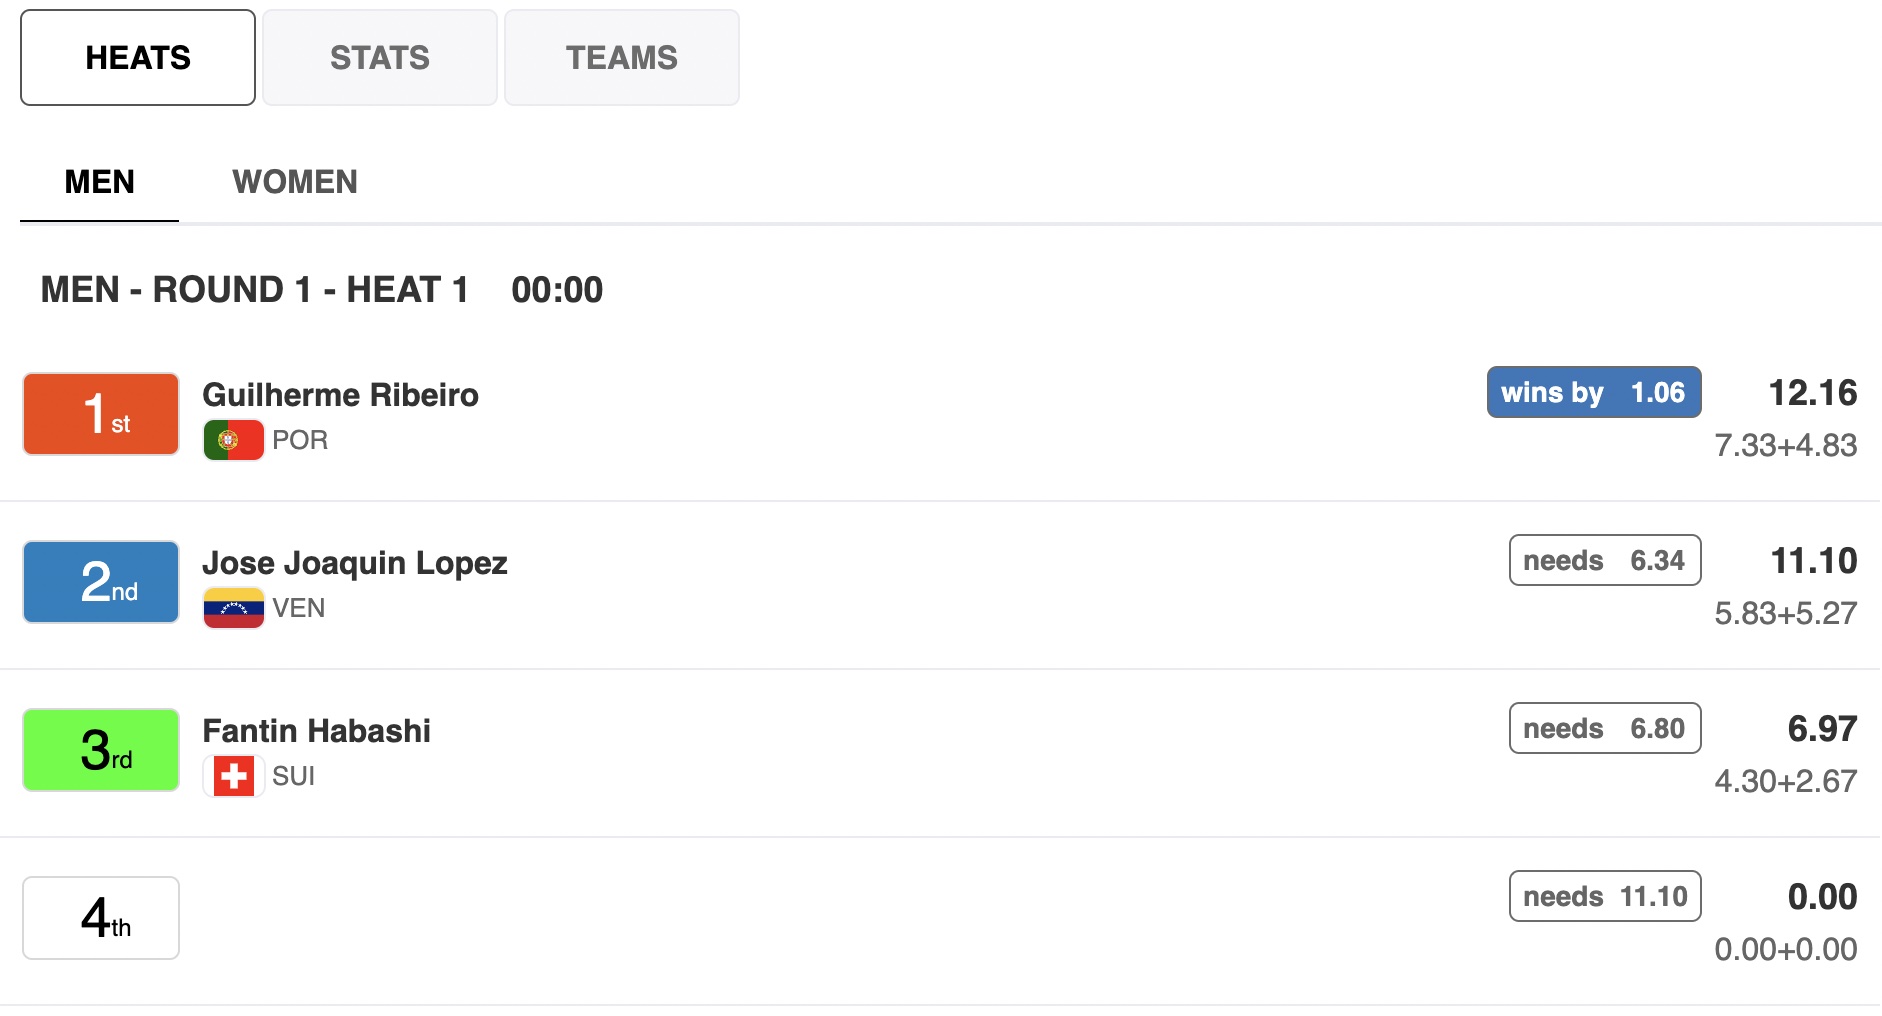Open Guilherme Ribeiro's athlete name

(x=340, y=395)
